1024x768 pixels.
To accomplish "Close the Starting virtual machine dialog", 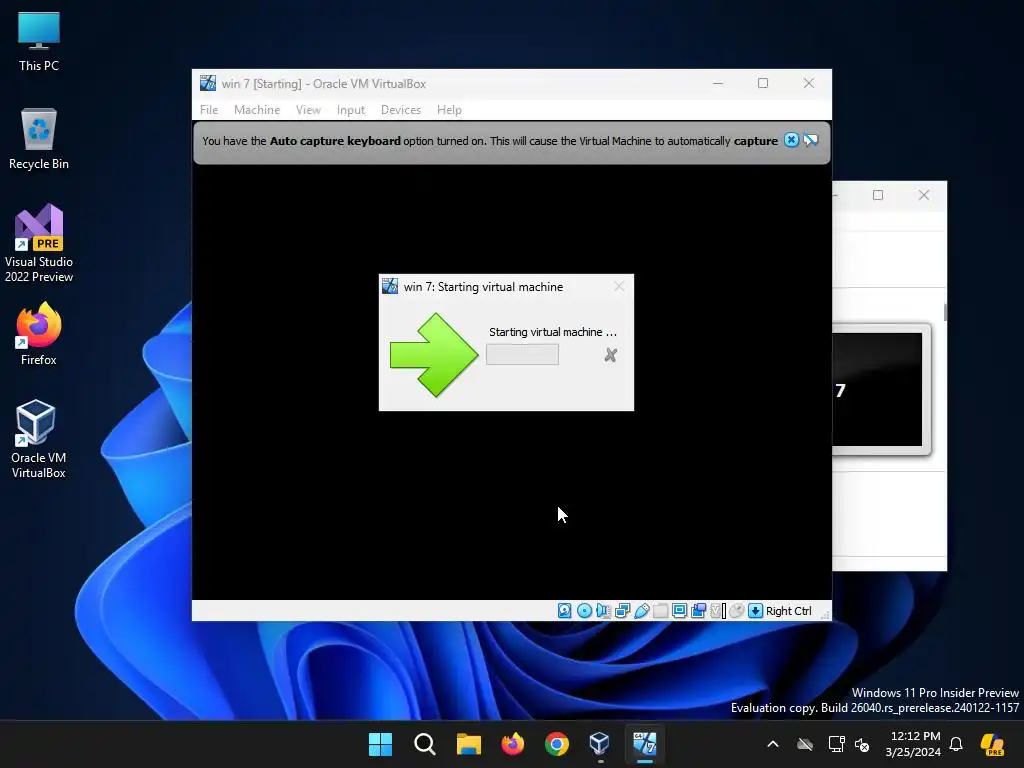I will coord(618,286).
